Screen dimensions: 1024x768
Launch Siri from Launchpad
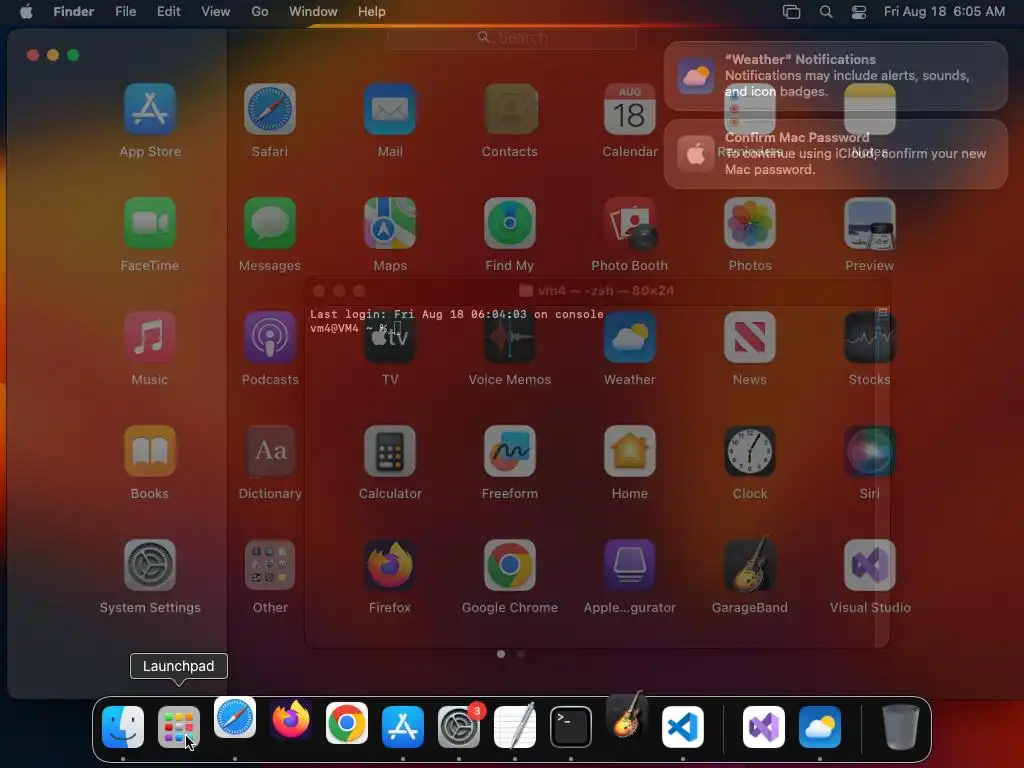pos(870,451)
